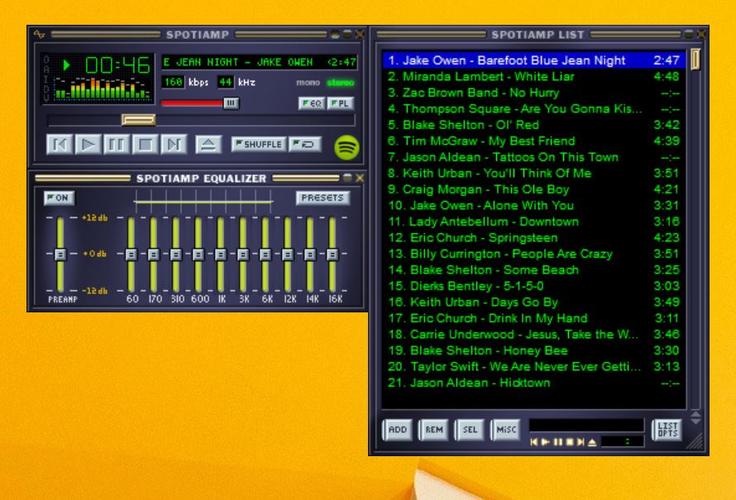Viewport: 736px width, 500px height.
Task: Click the playlist scrollbar thumb
Action: click(x=695, y=60)
